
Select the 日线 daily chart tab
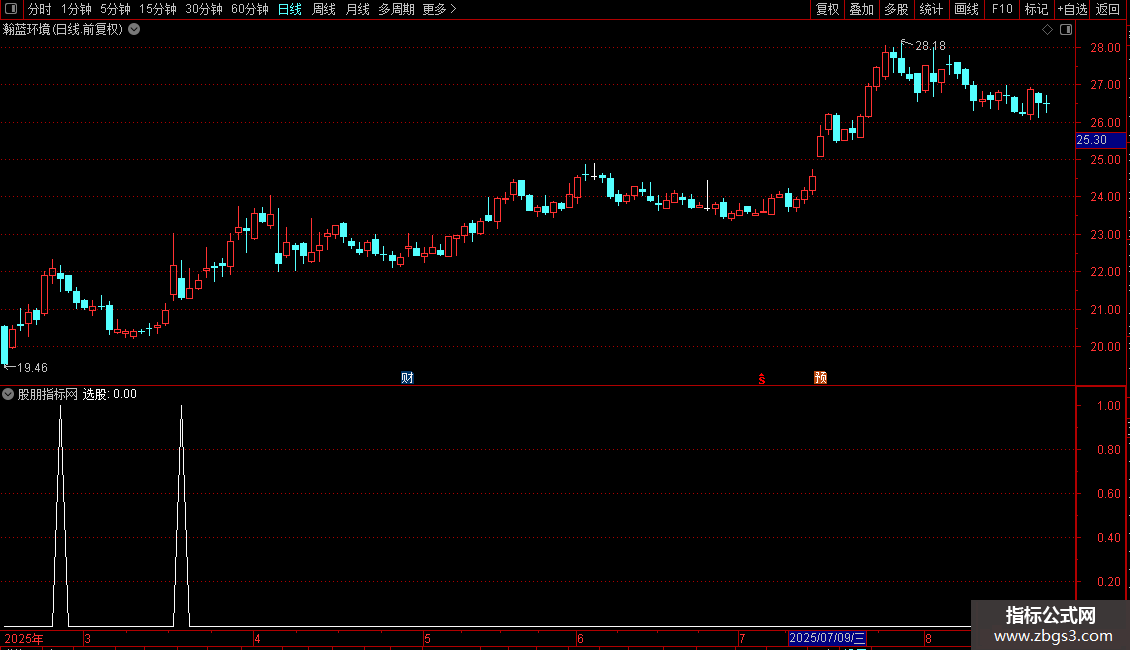(x=290, y=9)
